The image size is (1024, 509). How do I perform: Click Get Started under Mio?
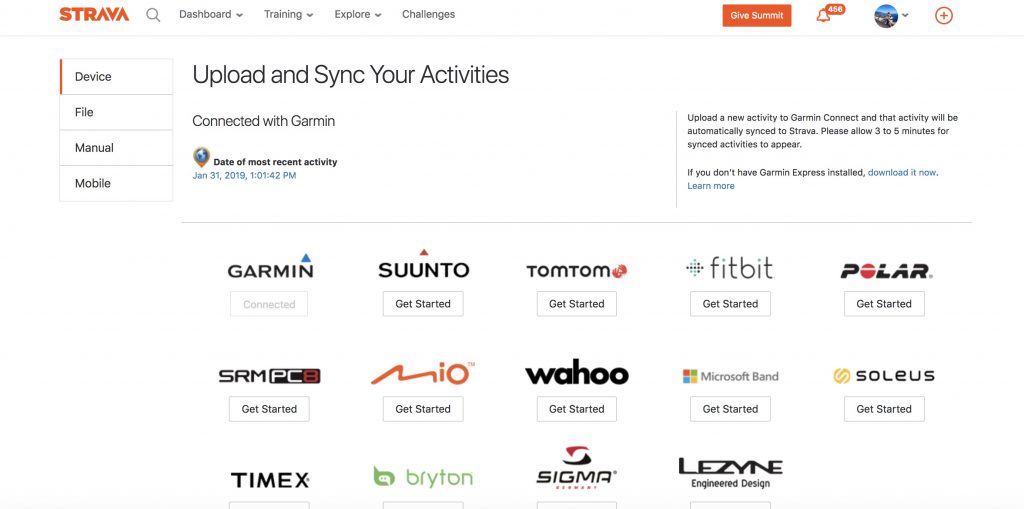[423, 409]
